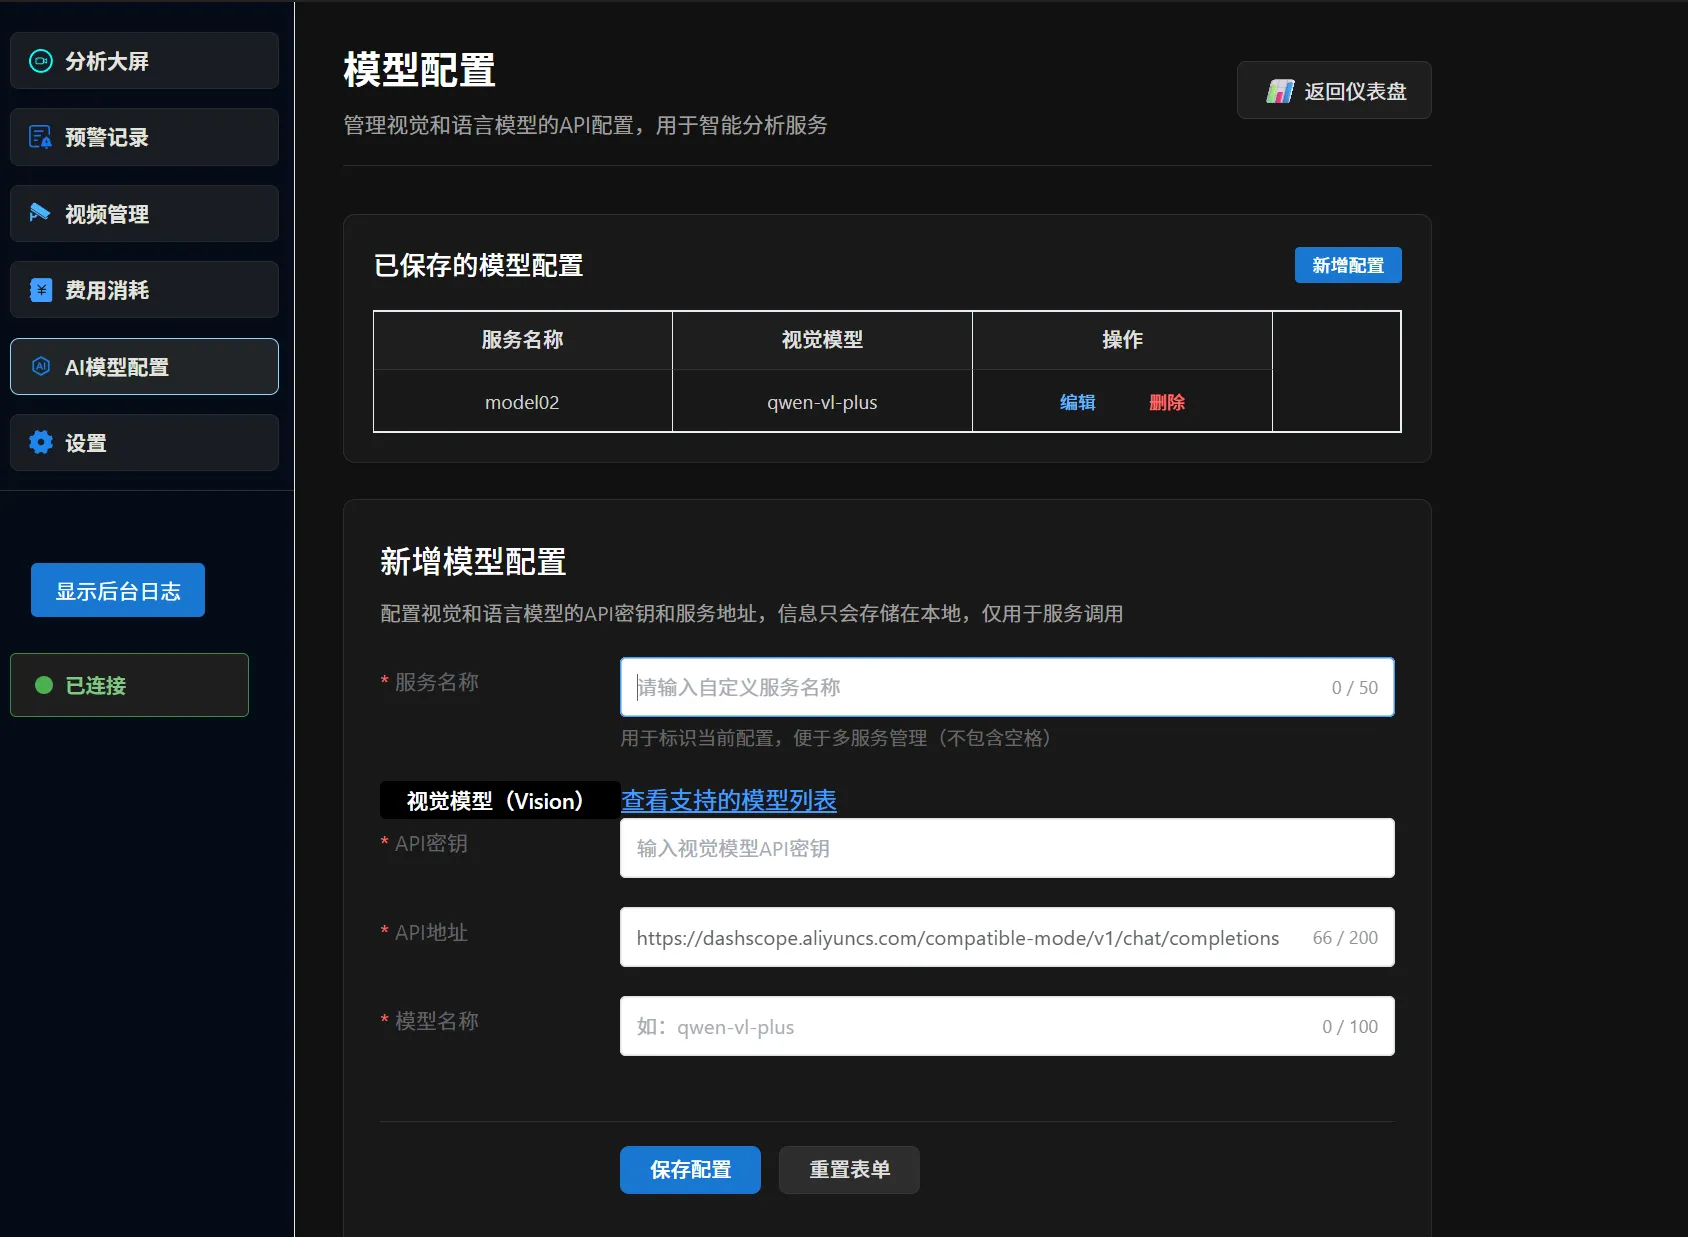Click the 分析大屏 camera icon in sidebar
This screenshot has width=1688, height=1237.
41,61
